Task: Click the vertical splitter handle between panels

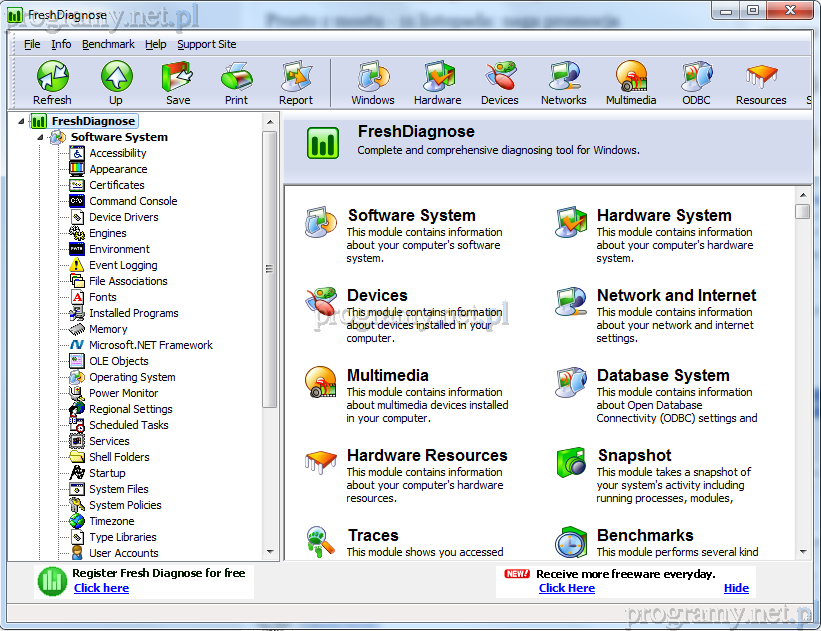Action: [268, 268]
